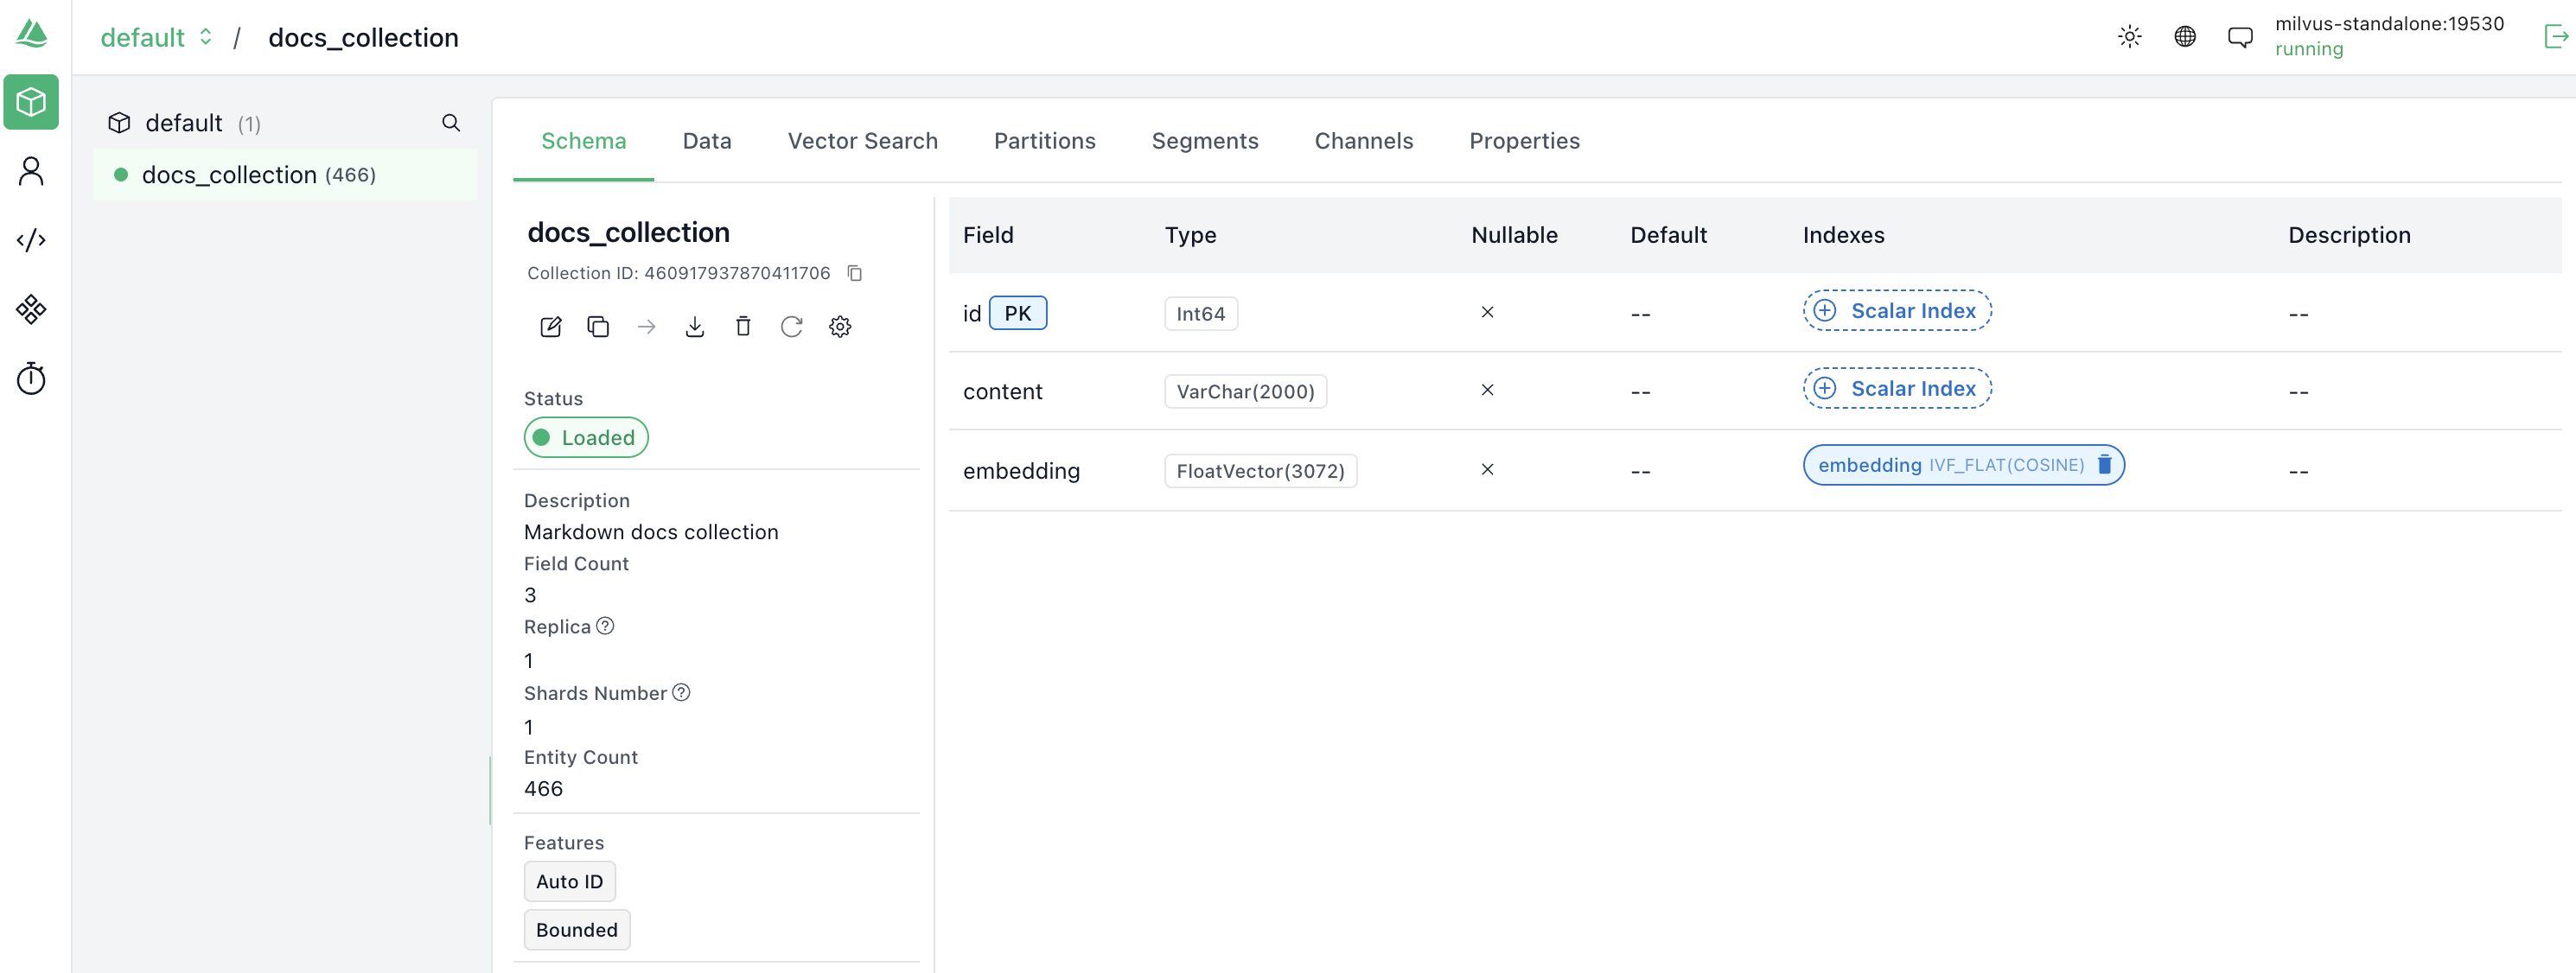Add Scalar Index for content field
Screen dimensions: 2576x973
(1896, 389)
